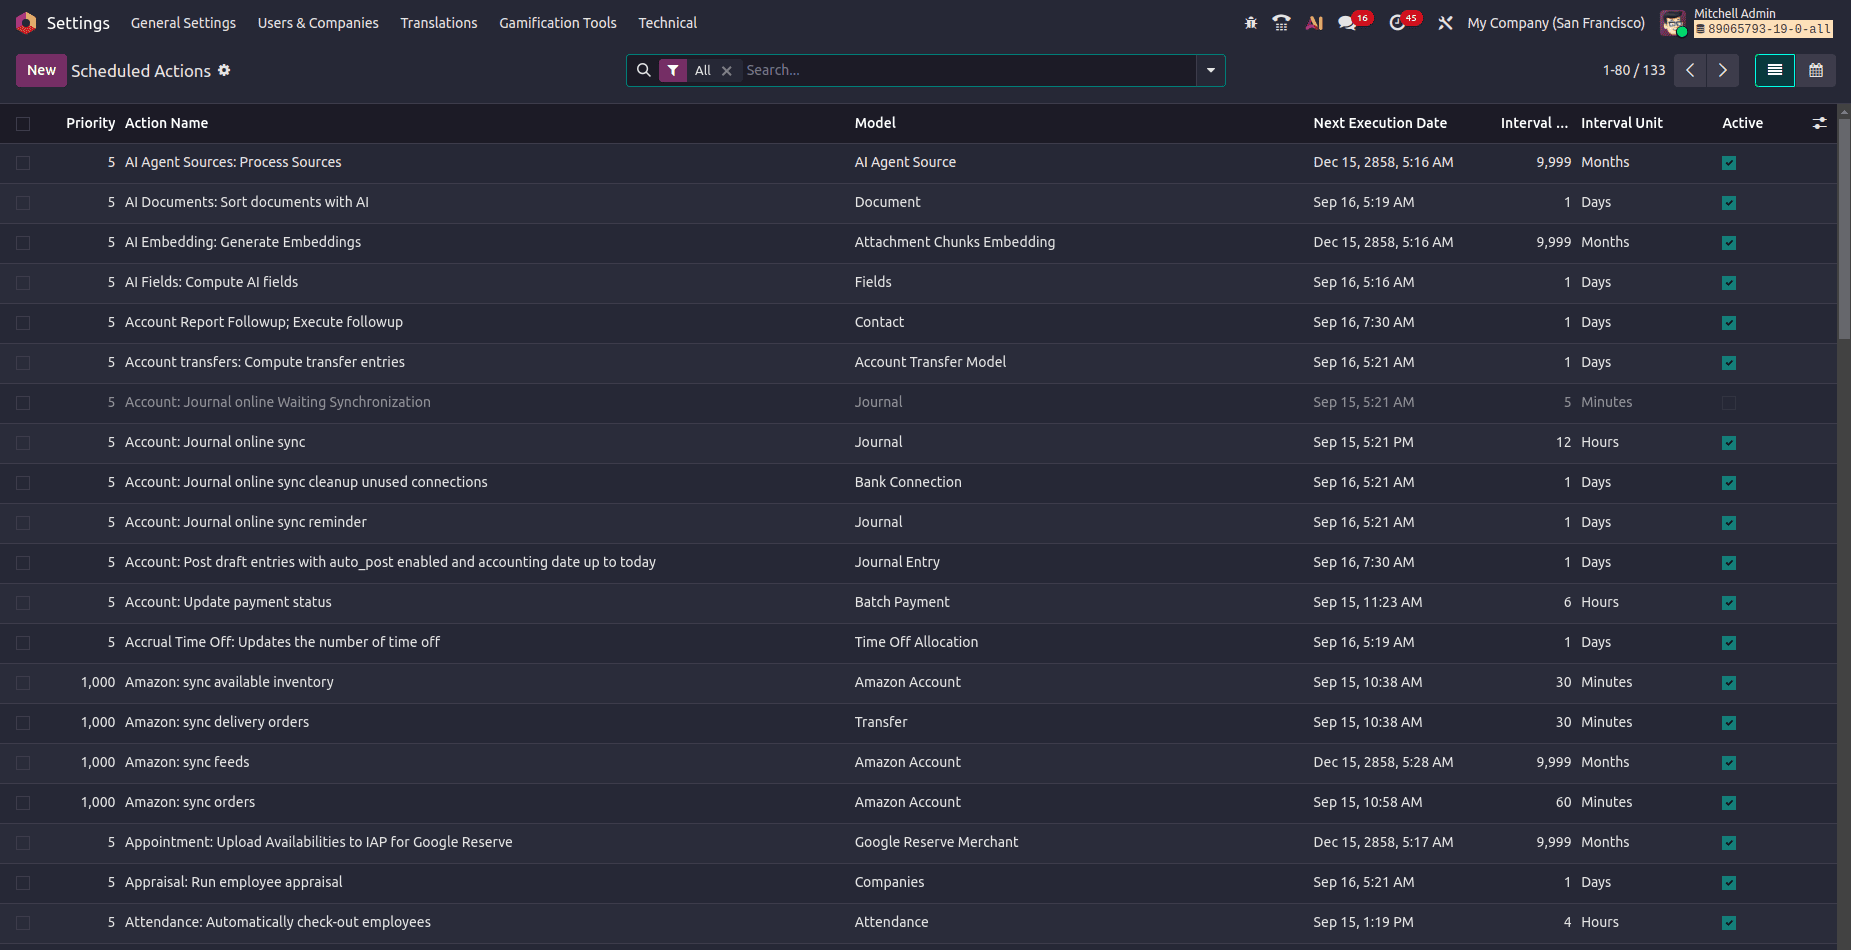Open the Amazon: sync feeds record
Screen dimensions: 1851x950
point(187,762)
